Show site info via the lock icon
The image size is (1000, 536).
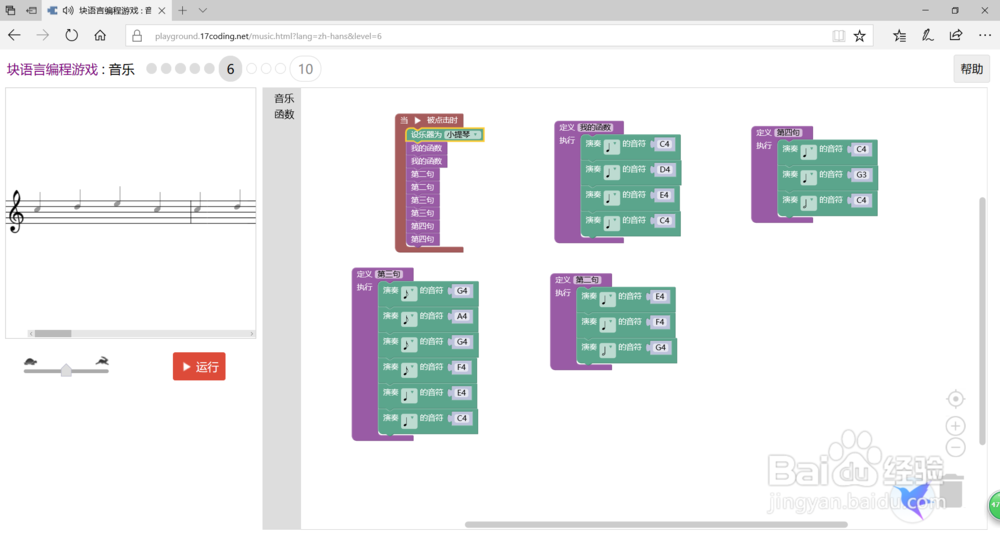click(137, 36)
